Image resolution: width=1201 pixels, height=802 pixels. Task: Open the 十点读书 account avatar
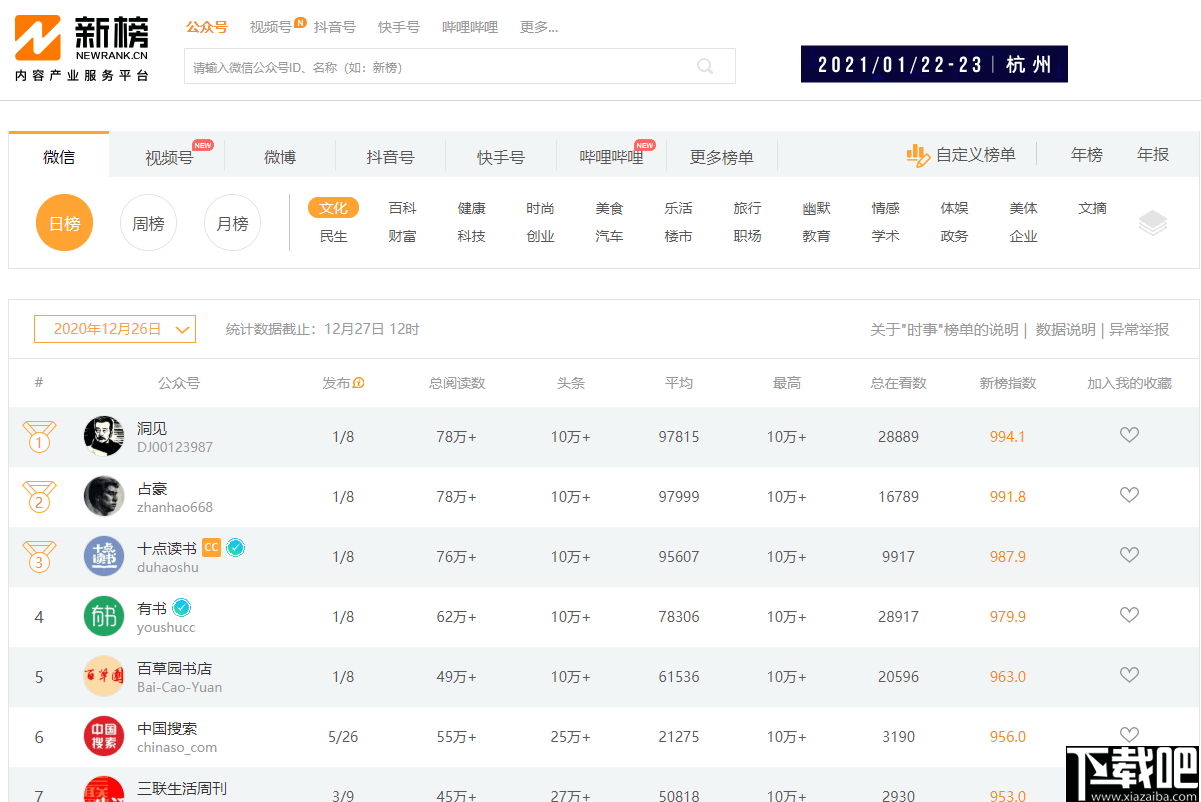click(x=104, y=556)
